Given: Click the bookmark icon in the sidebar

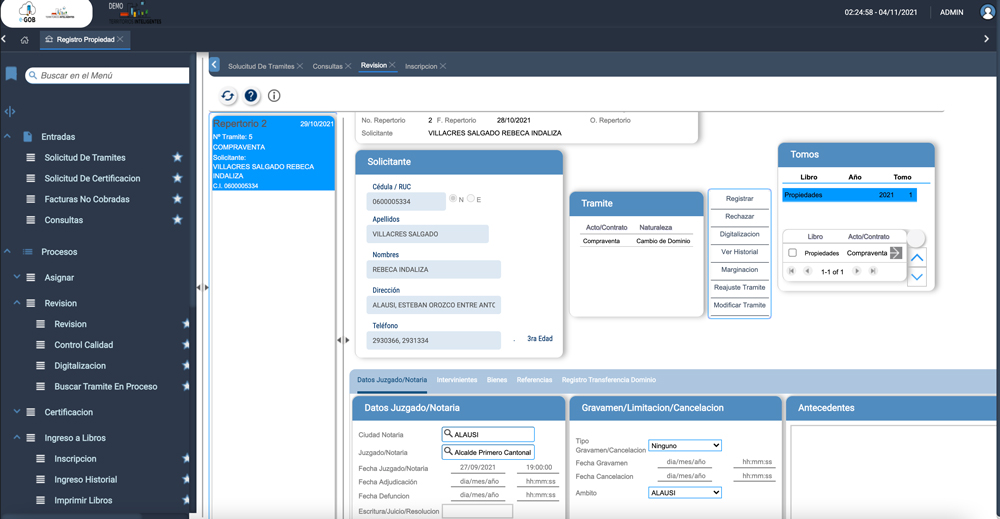Looking at the screenshot, I should (11, 75).
